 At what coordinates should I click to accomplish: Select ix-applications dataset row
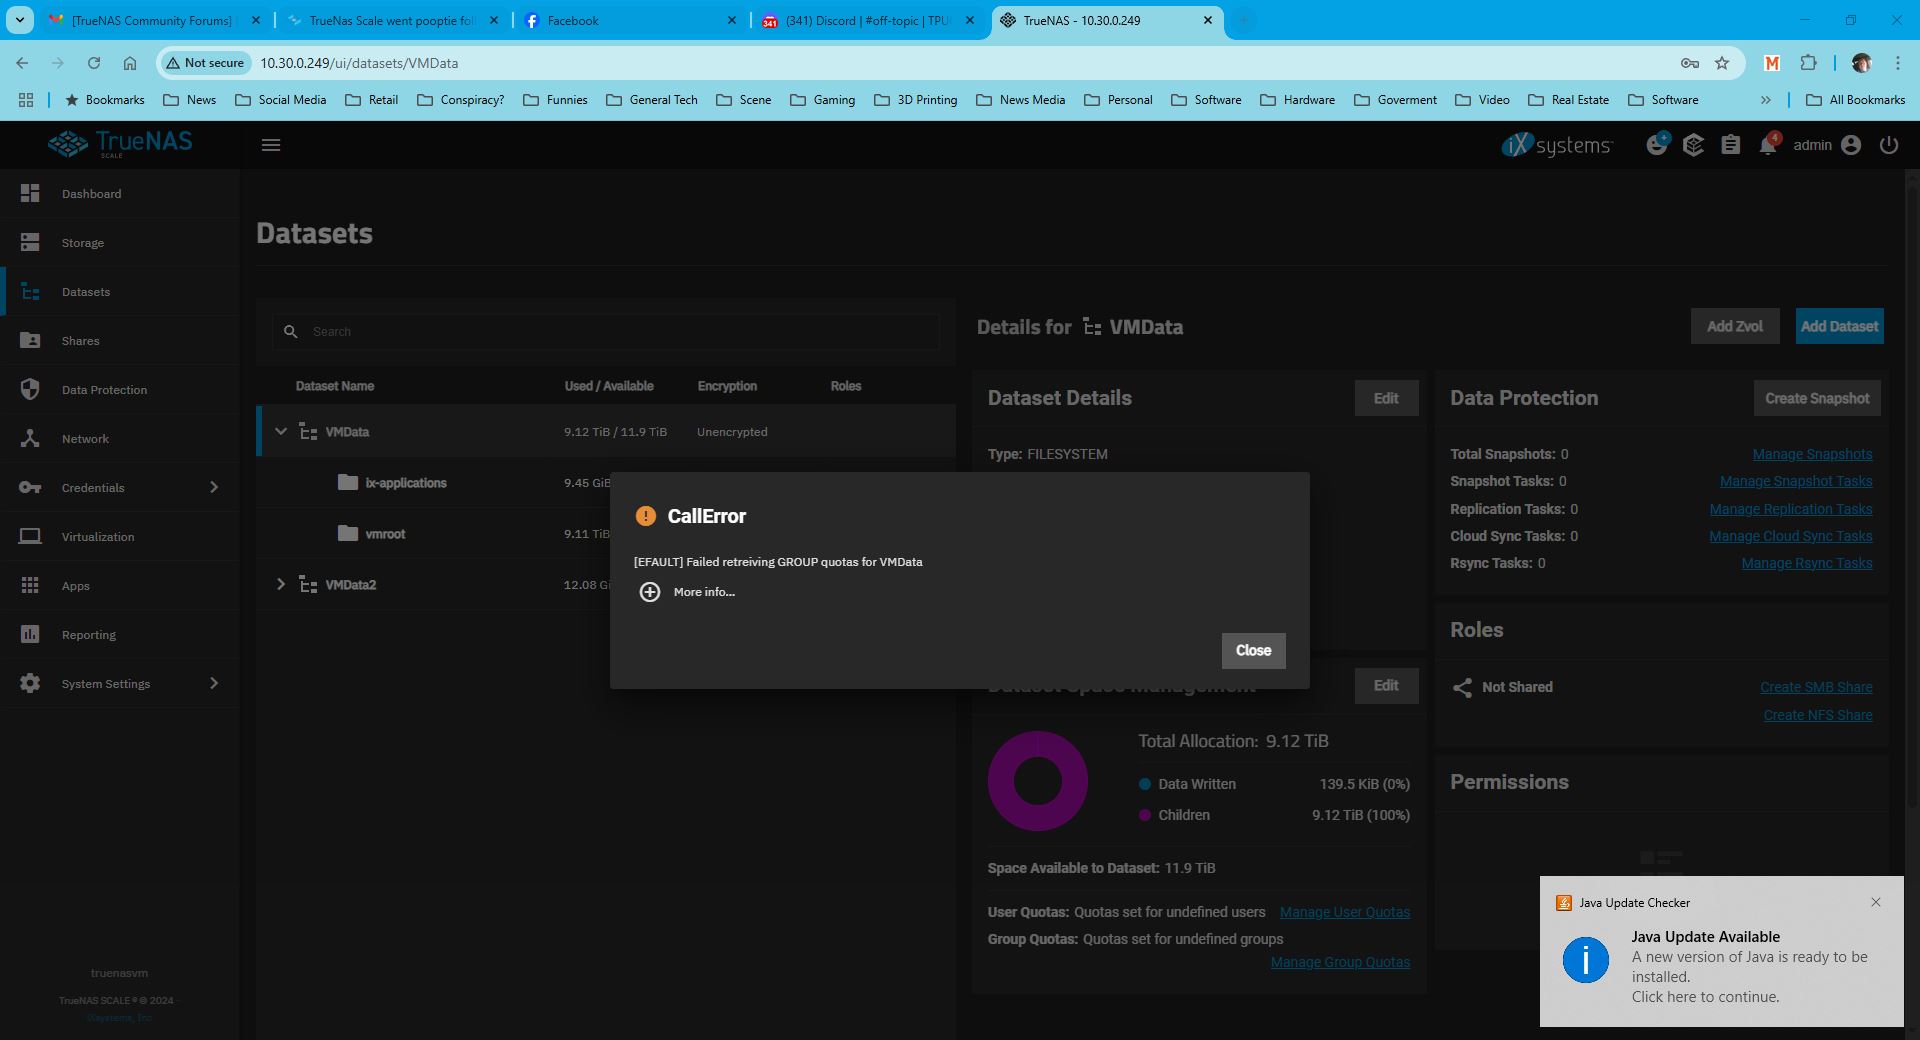click(x=606, y=482)
